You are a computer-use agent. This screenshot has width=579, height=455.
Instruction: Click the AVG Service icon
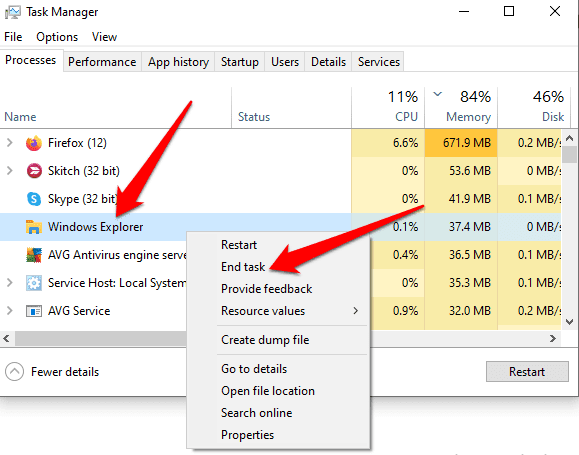(x=34, y=311)
